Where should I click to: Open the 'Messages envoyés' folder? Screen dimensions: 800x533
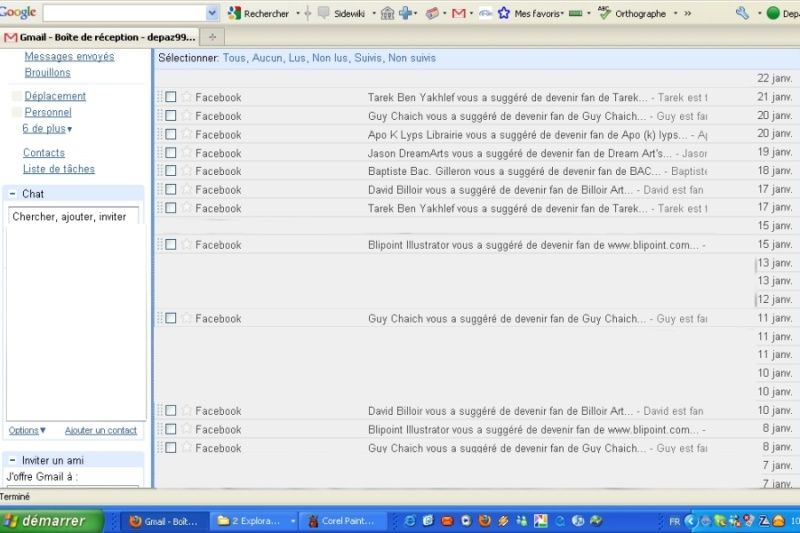click(69, 57)
